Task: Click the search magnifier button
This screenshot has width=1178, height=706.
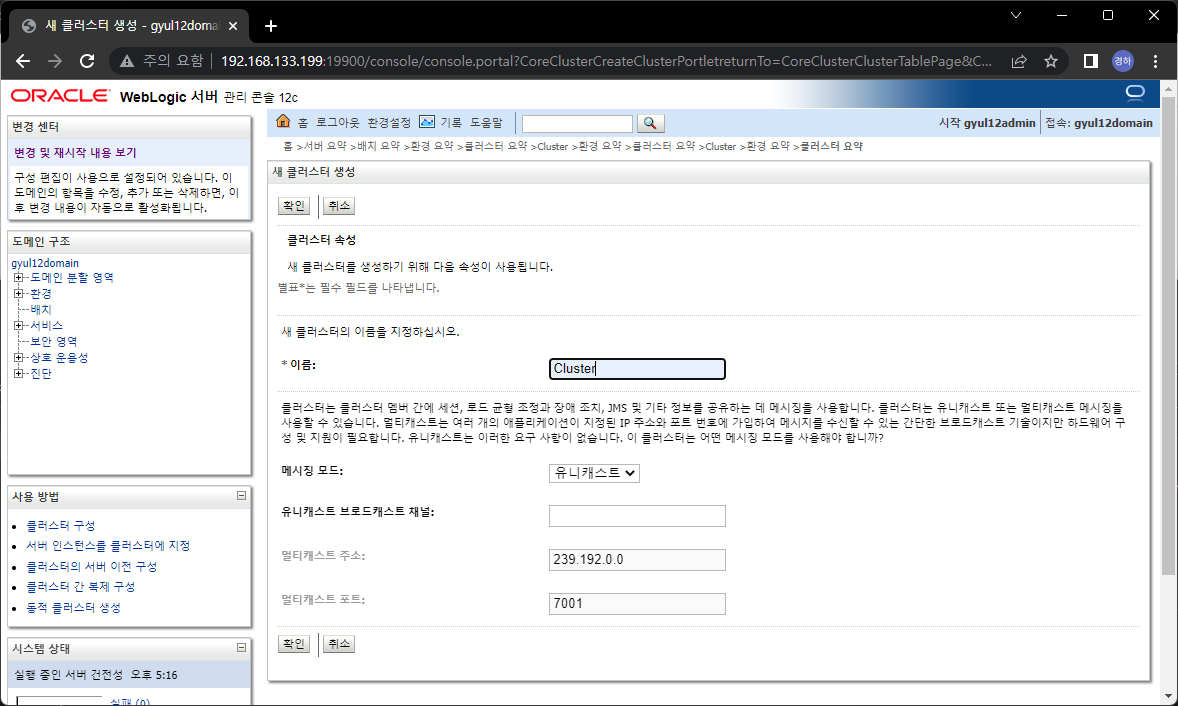Action: point(651,123)
